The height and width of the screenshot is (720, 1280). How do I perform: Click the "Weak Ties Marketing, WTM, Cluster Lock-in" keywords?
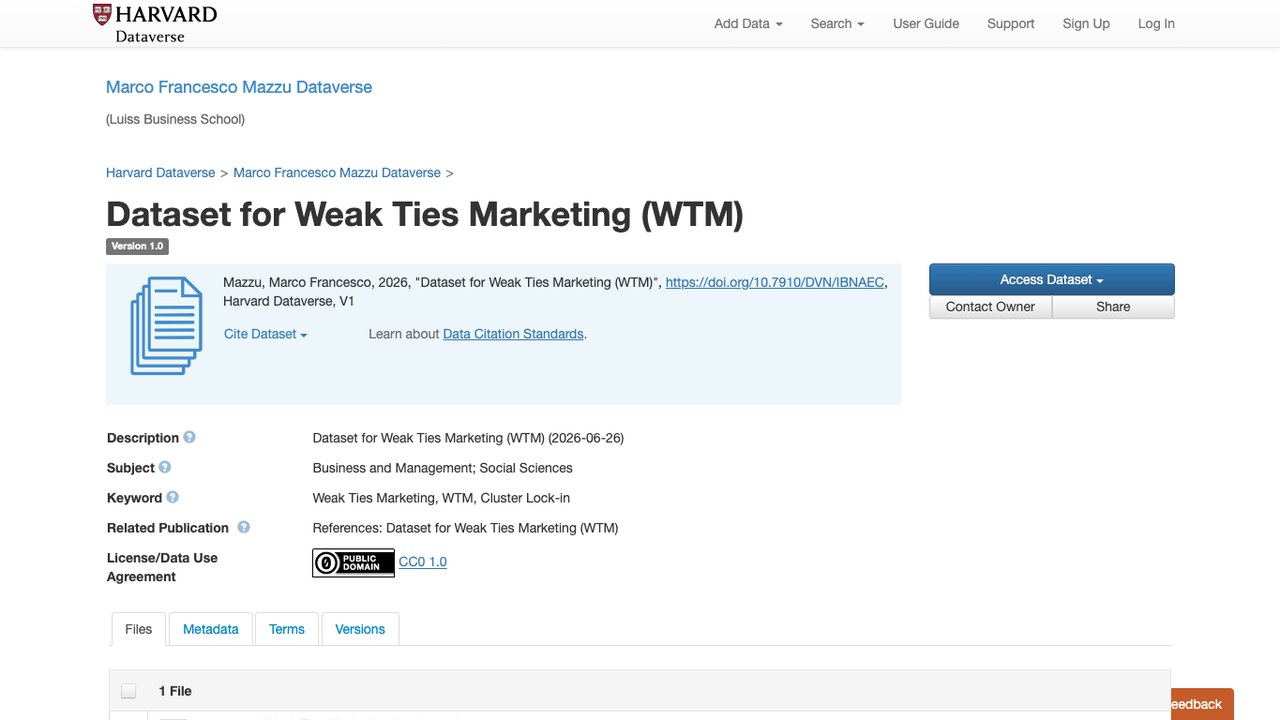tap(442, 498)
